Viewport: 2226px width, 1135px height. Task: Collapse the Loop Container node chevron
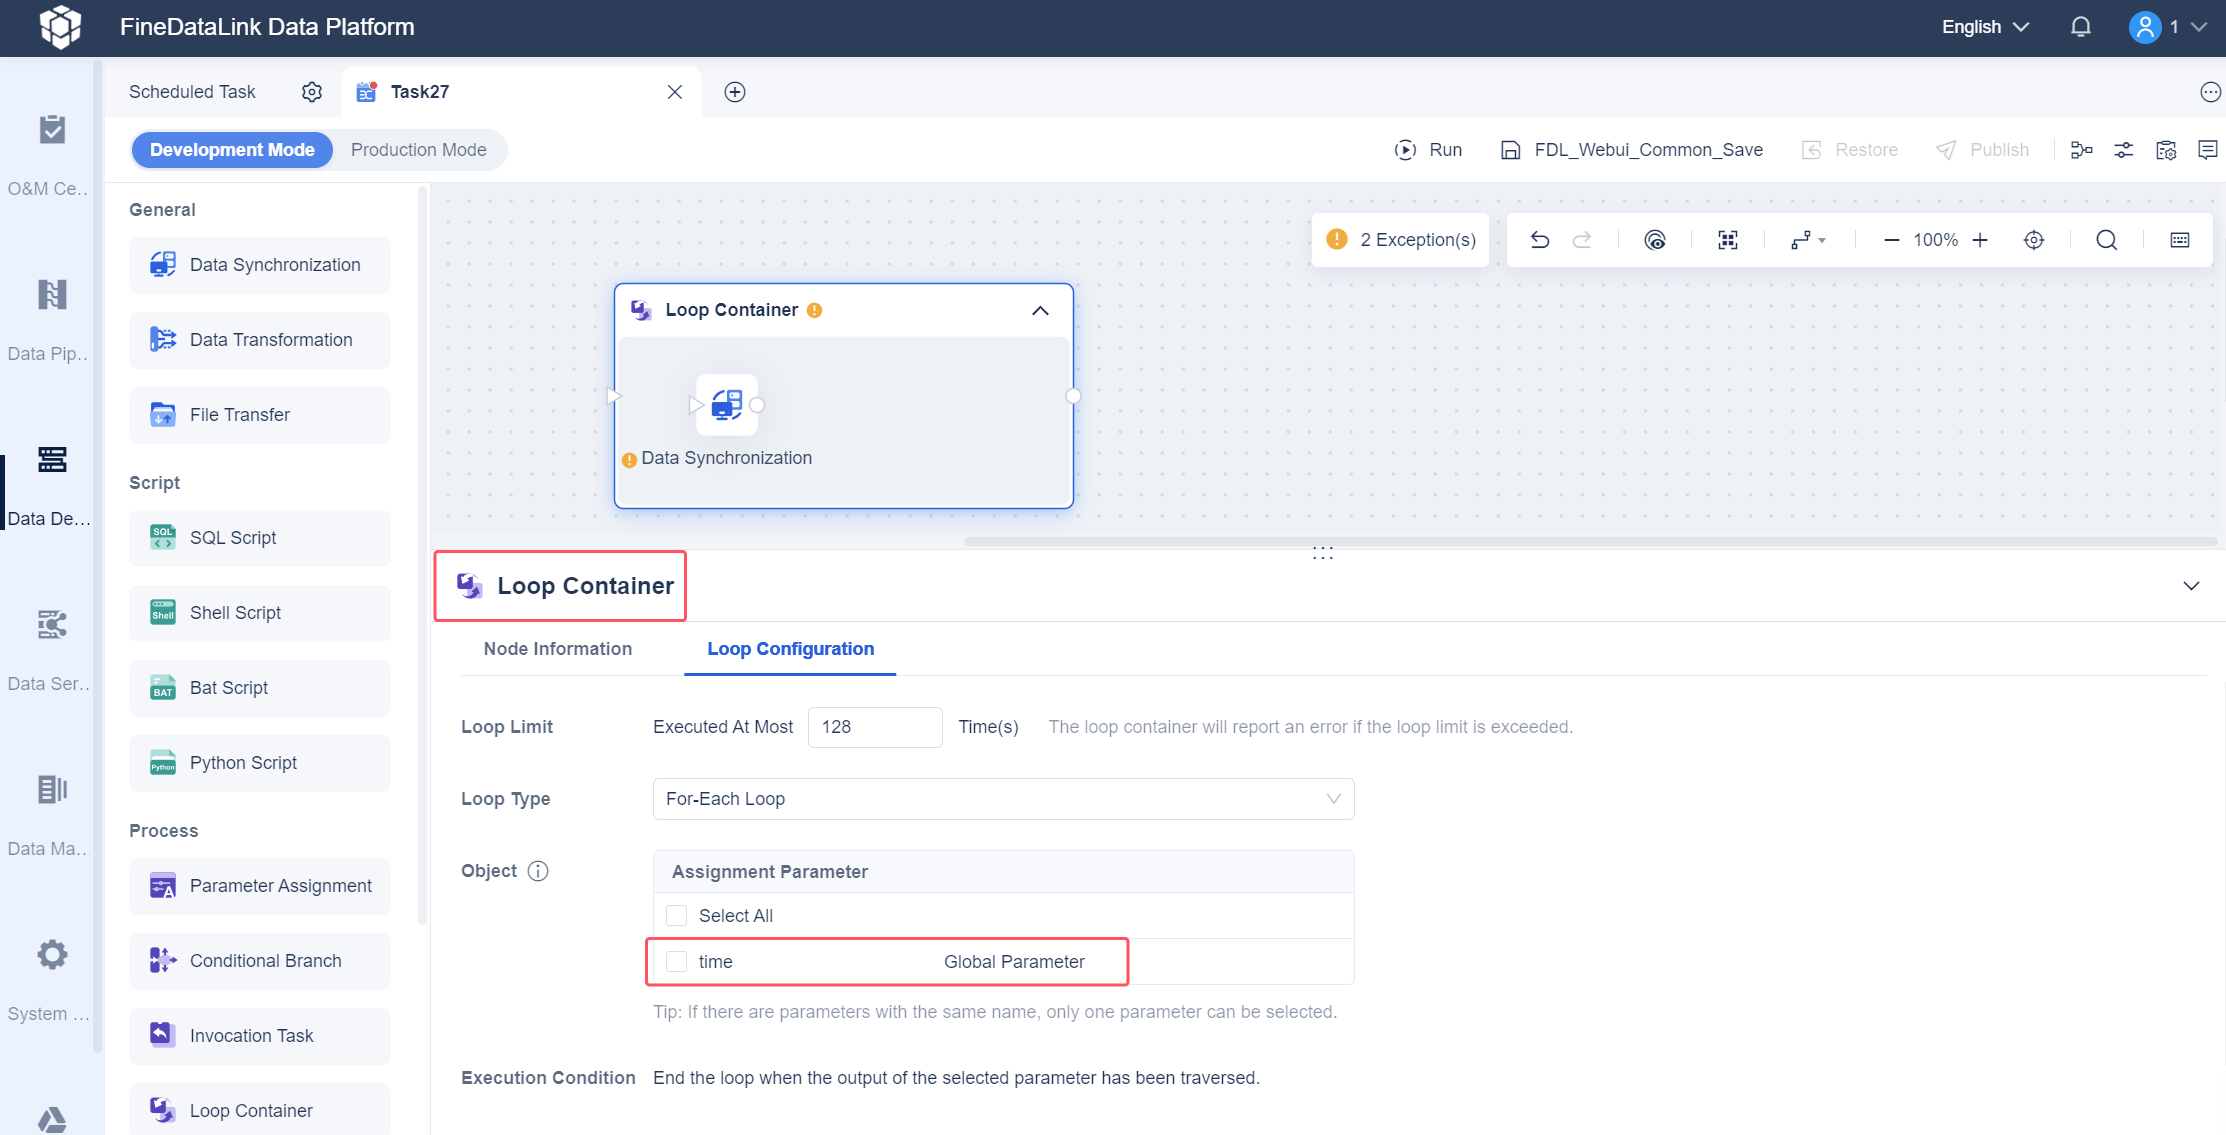(1040, 311)
